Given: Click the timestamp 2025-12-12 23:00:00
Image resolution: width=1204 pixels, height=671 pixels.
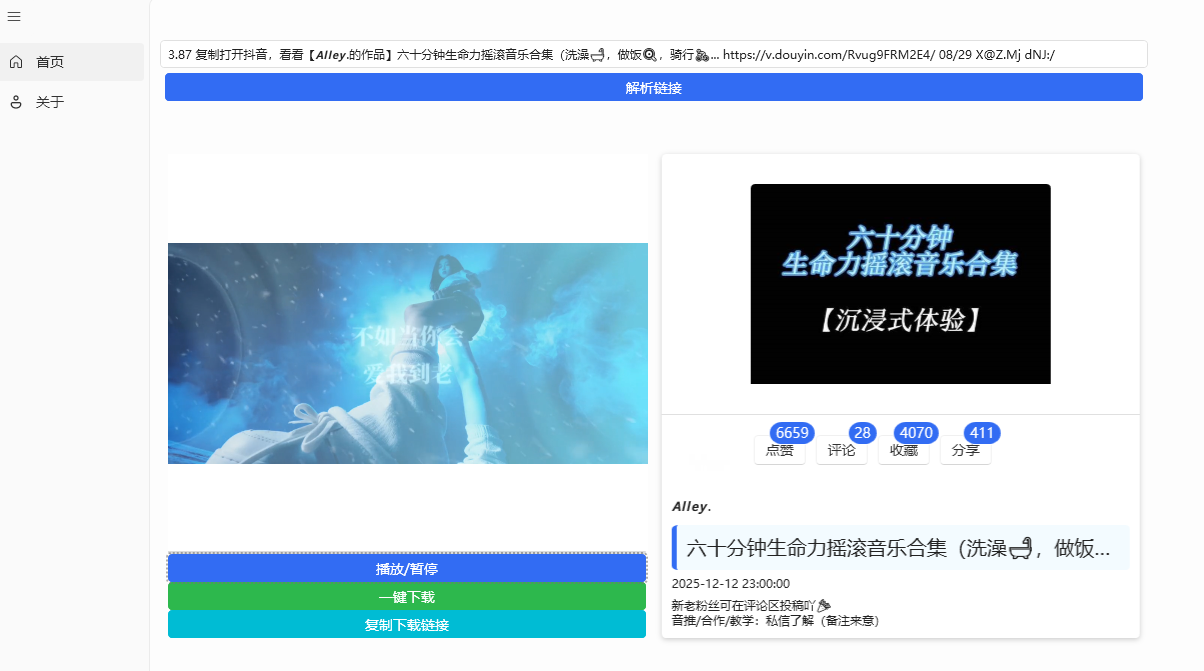Looking at the screenshot, I should pos(731,584).
